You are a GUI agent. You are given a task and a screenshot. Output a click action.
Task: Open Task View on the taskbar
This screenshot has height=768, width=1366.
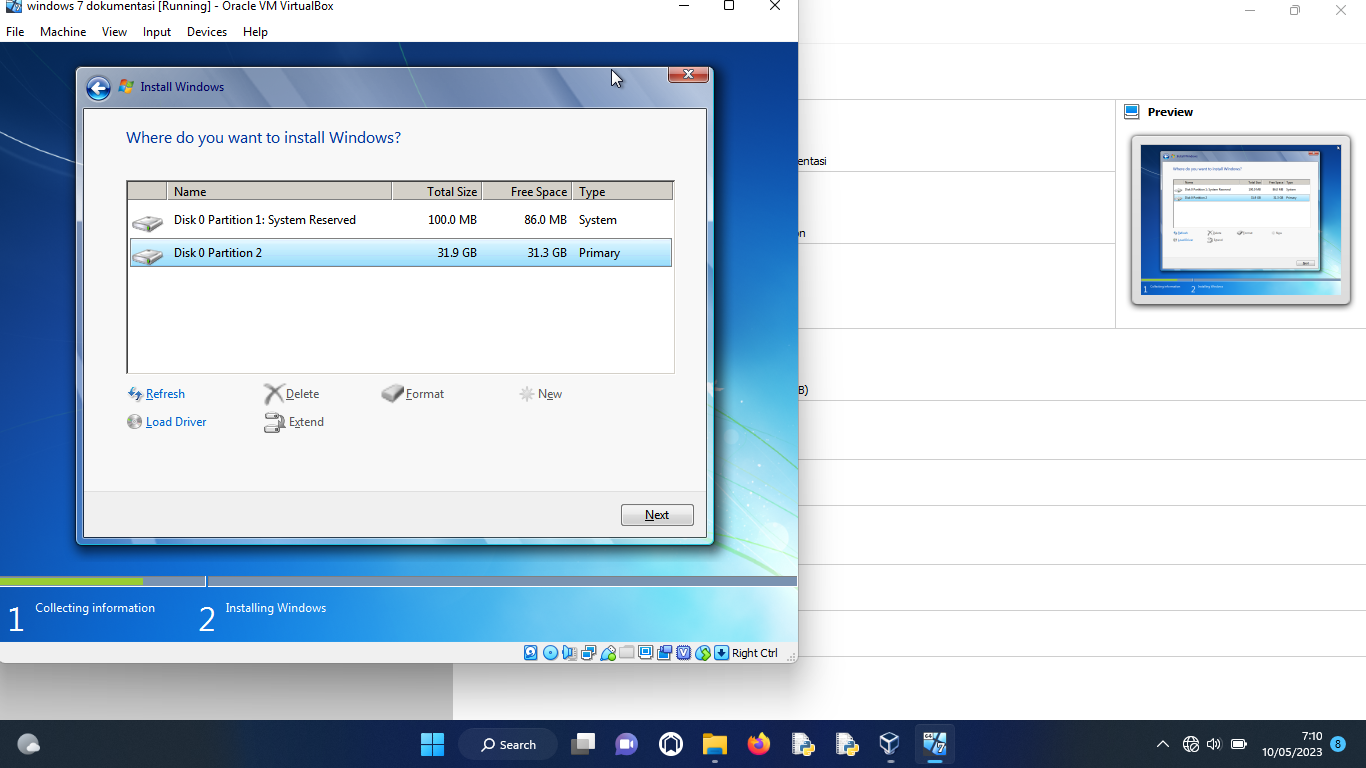[x=583, y=744]
